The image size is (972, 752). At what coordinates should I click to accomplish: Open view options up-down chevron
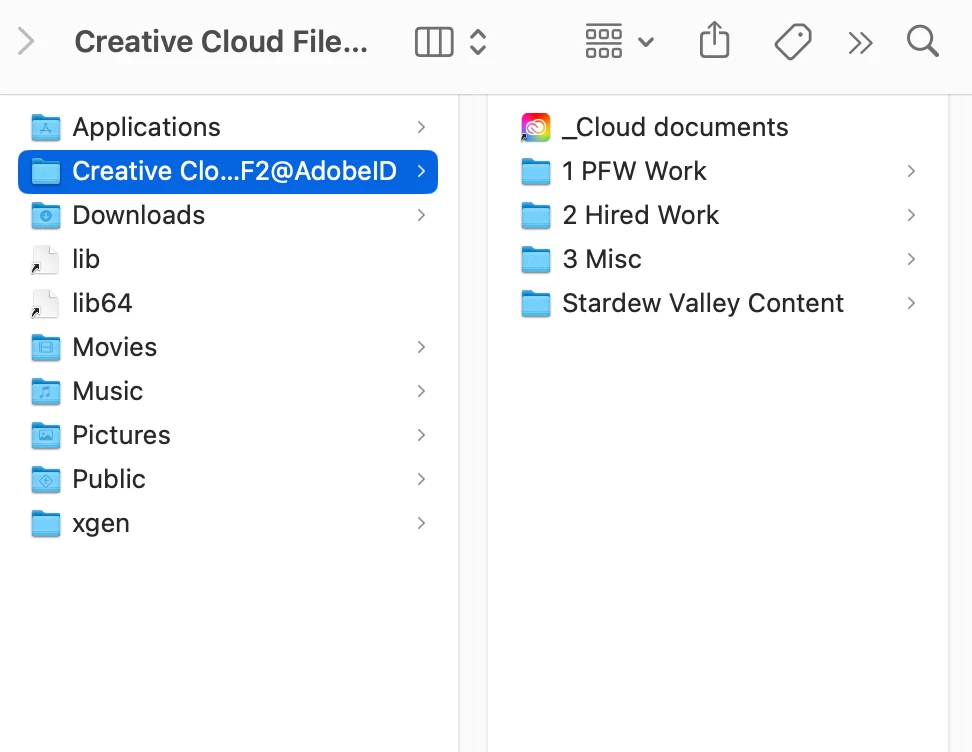coord(477,42)
